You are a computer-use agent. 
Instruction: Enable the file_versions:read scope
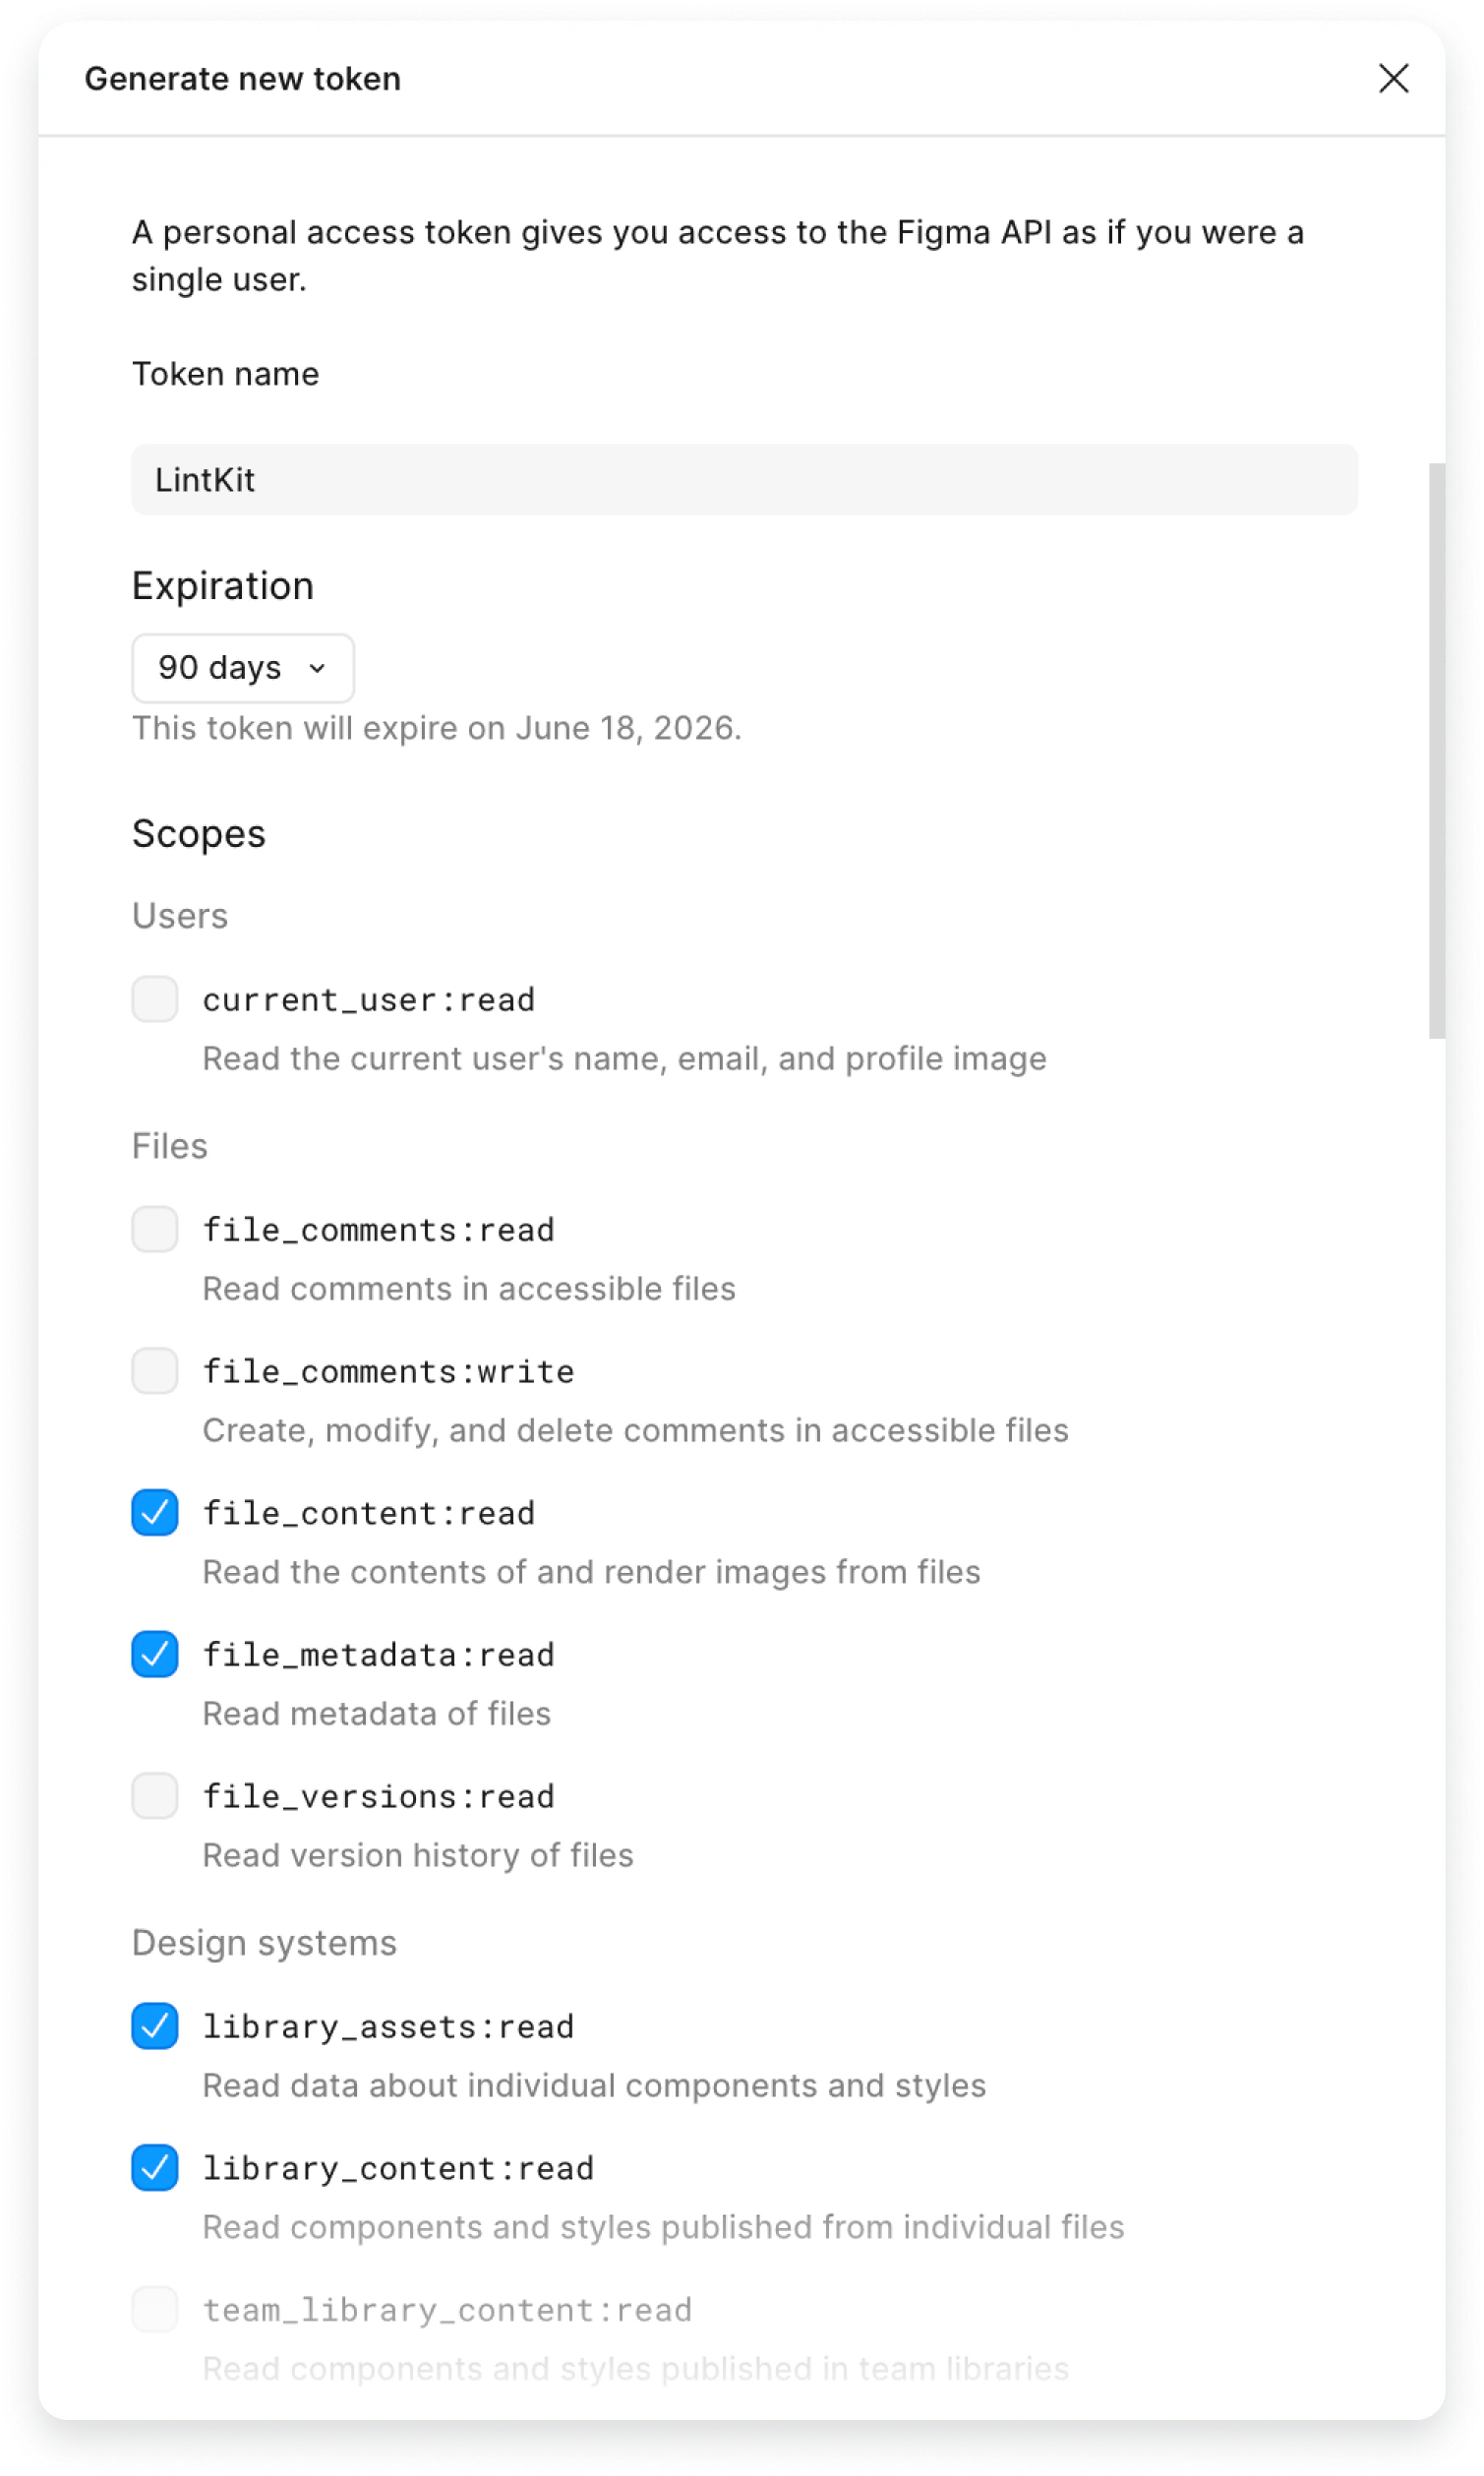coord(154,1796)
